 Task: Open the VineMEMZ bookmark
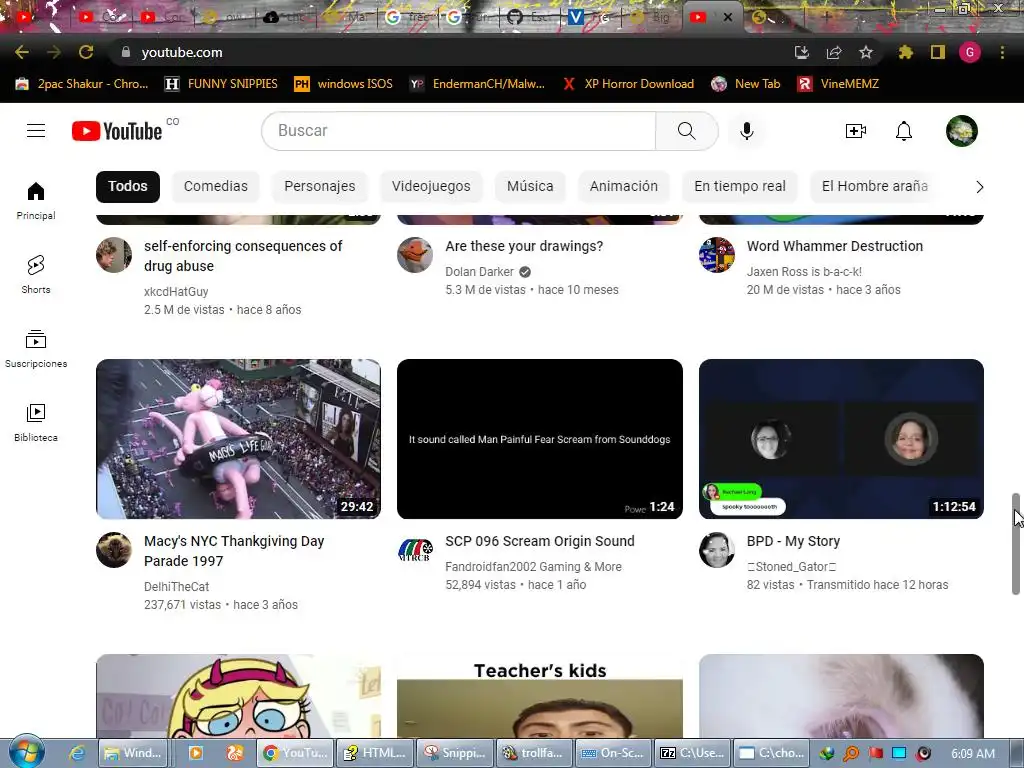coord(839,84)
